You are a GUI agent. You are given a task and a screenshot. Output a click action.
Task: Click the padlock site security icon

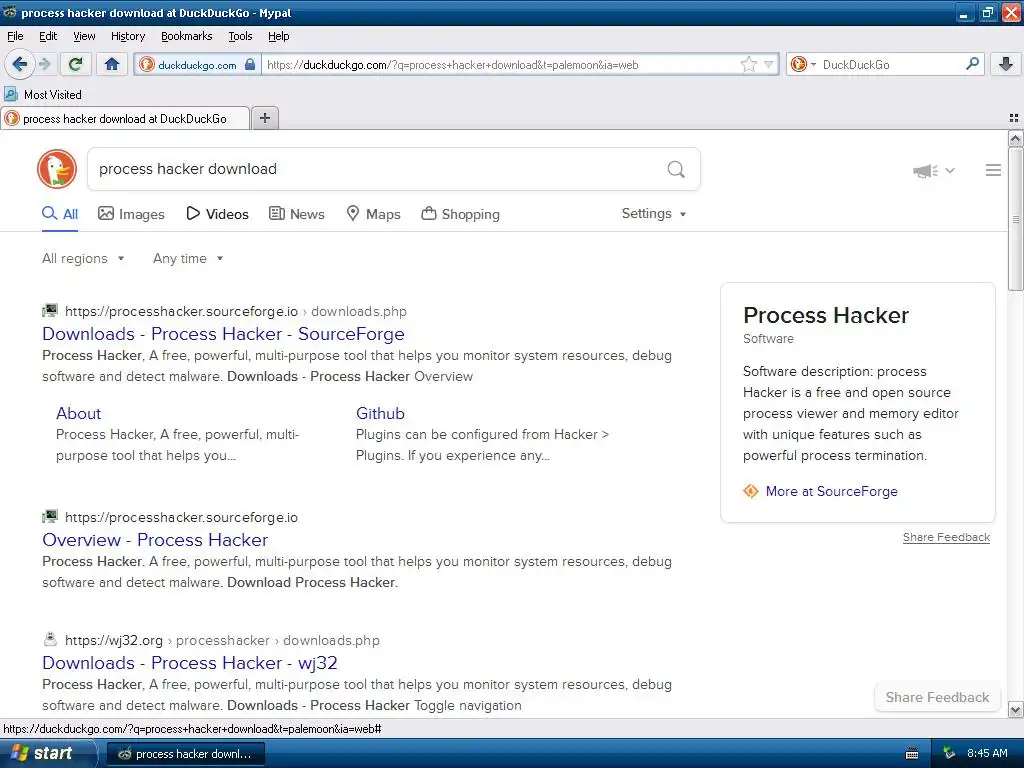(250, 64)
